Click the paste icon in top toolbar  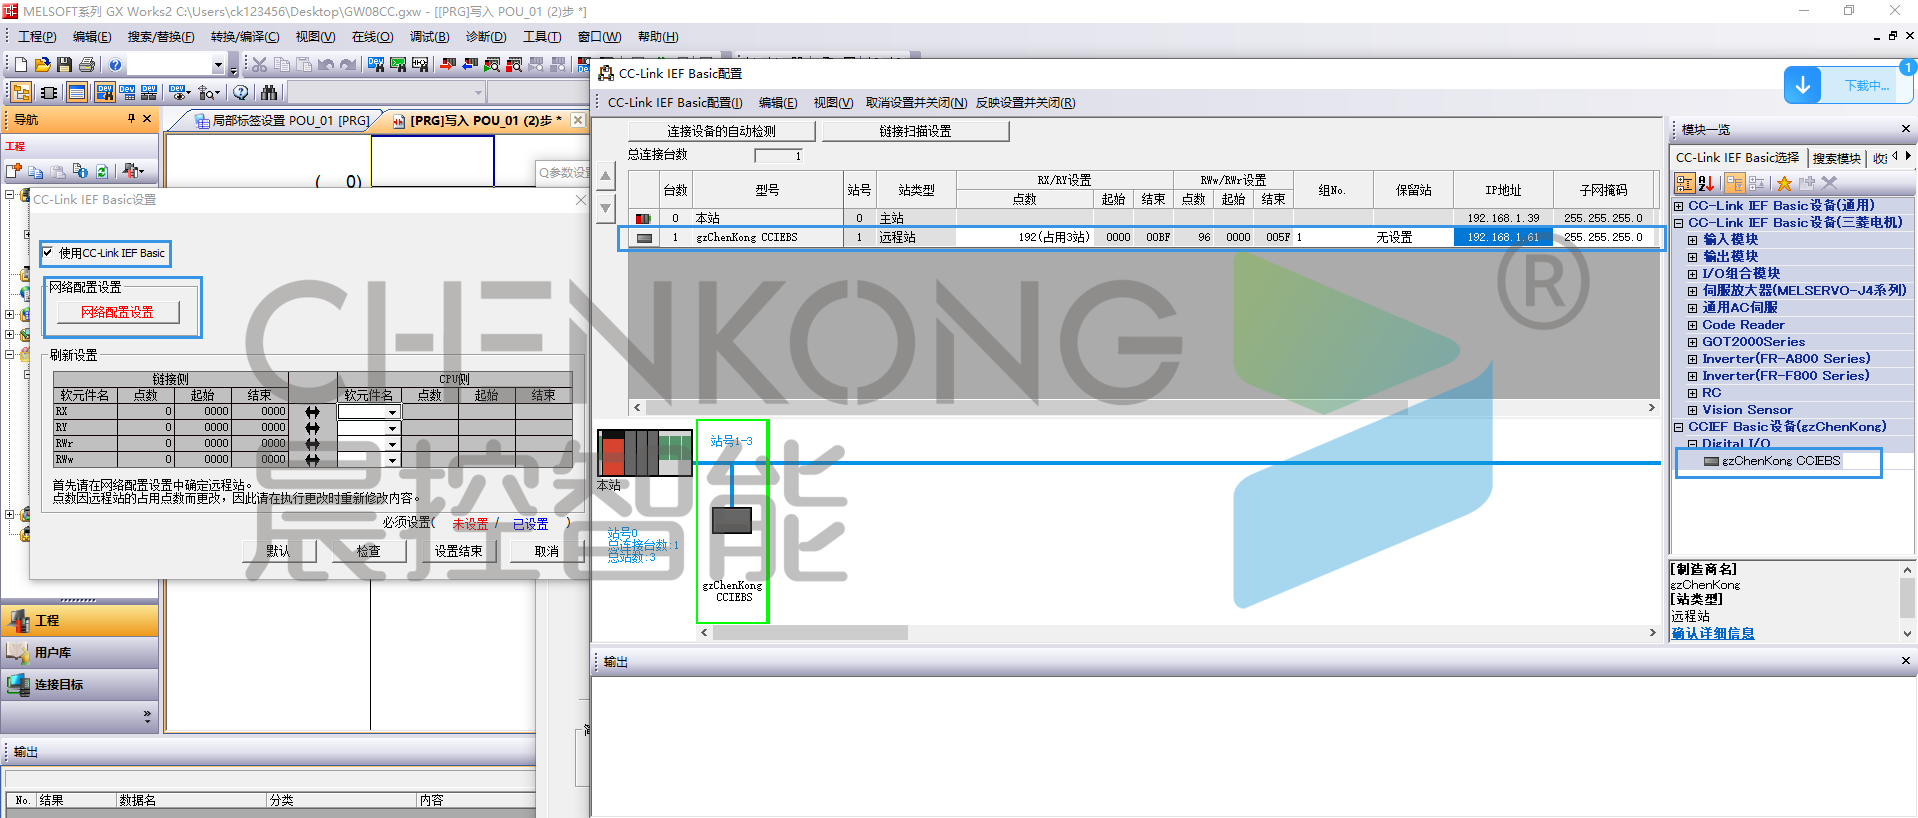coord(304,65)
